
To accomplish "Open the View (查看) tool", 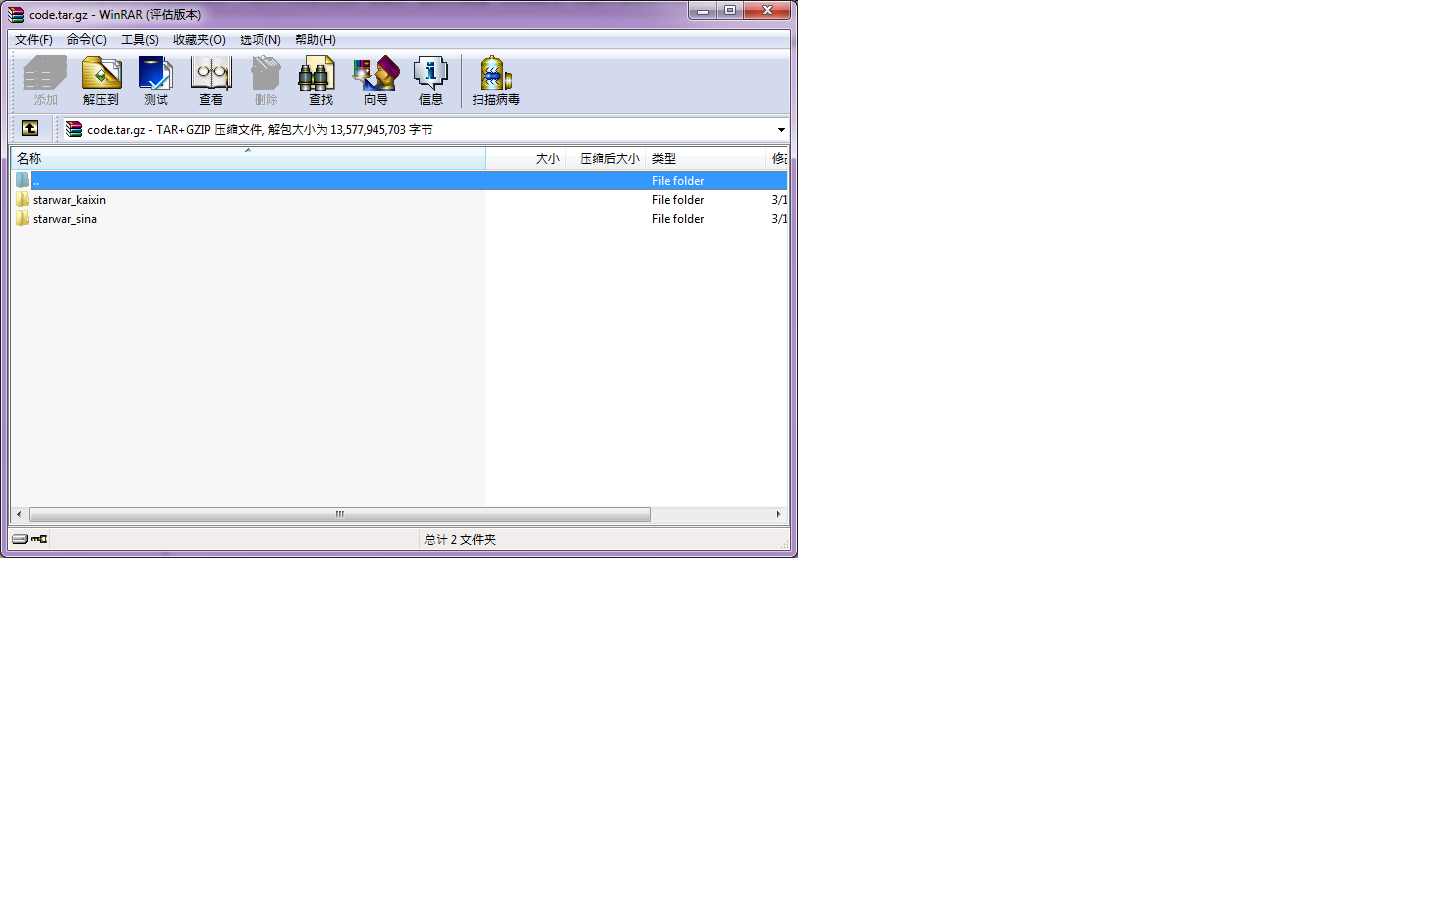I will [211, 81].
